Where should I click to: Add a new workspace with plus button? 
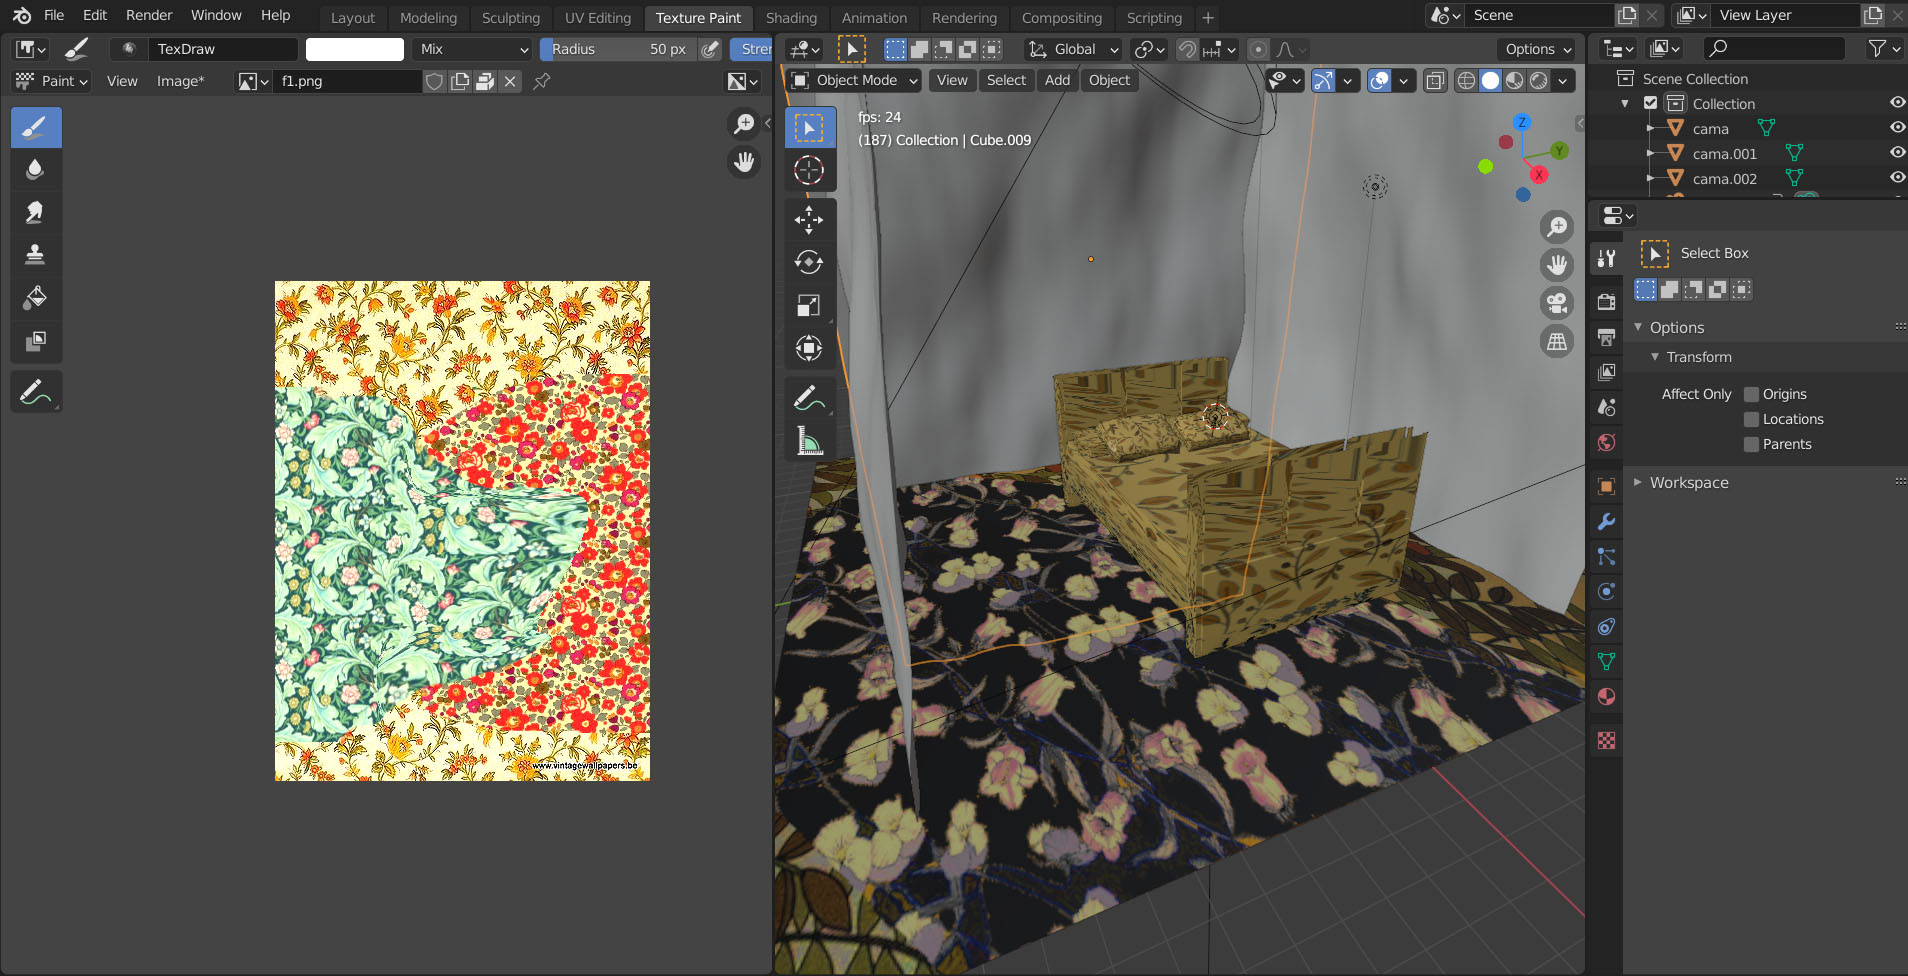click(x=1208, y=18)
